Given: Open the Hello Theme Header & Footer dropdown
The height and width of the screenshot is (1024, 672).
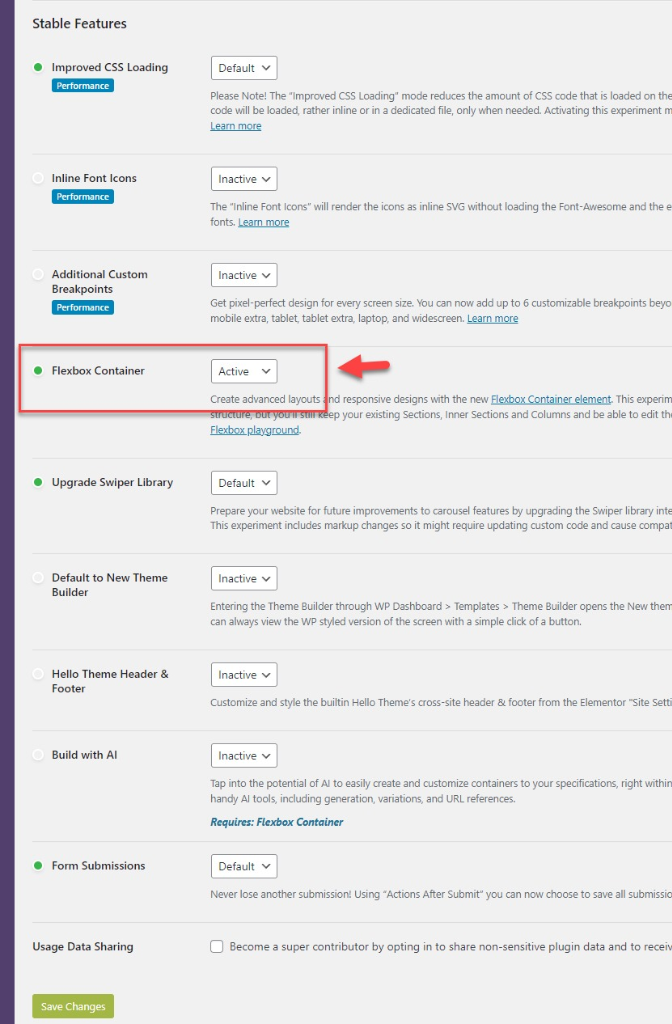Looking at the screenshot, I should (x=244, y=675).
